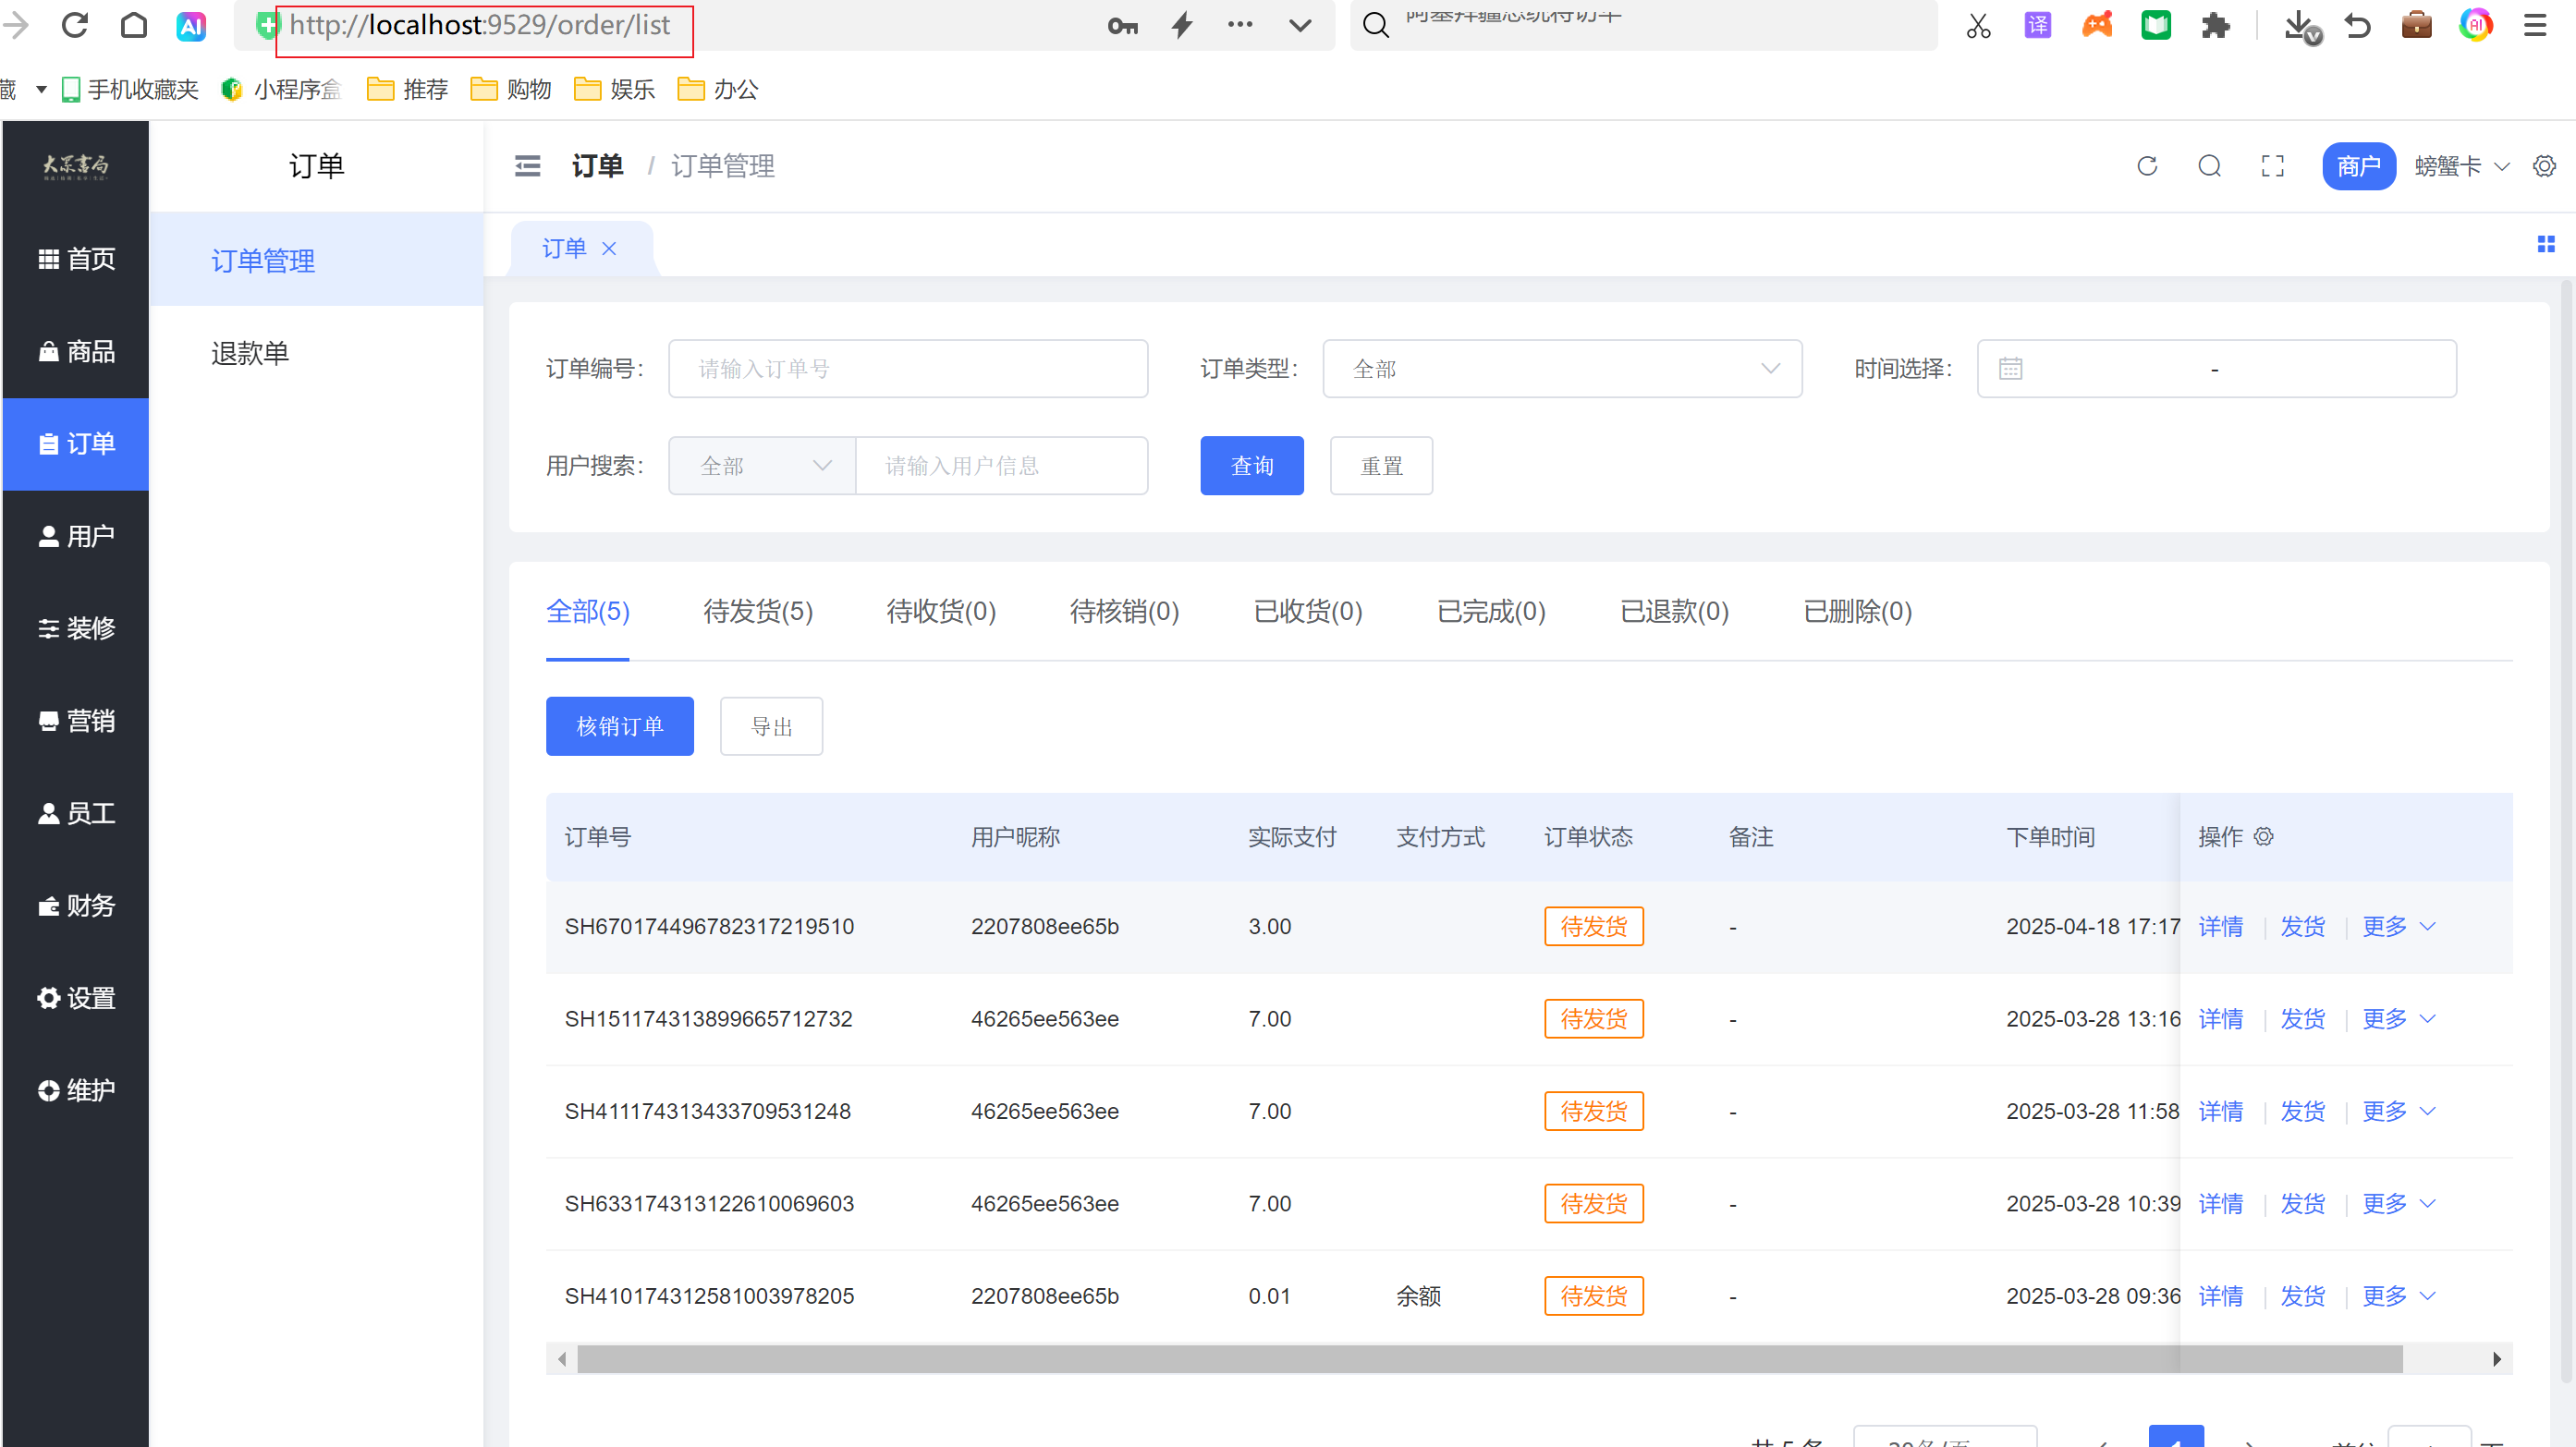
Task: Focus the 请输入用户信息 input field
Action: coord(1001,466)
